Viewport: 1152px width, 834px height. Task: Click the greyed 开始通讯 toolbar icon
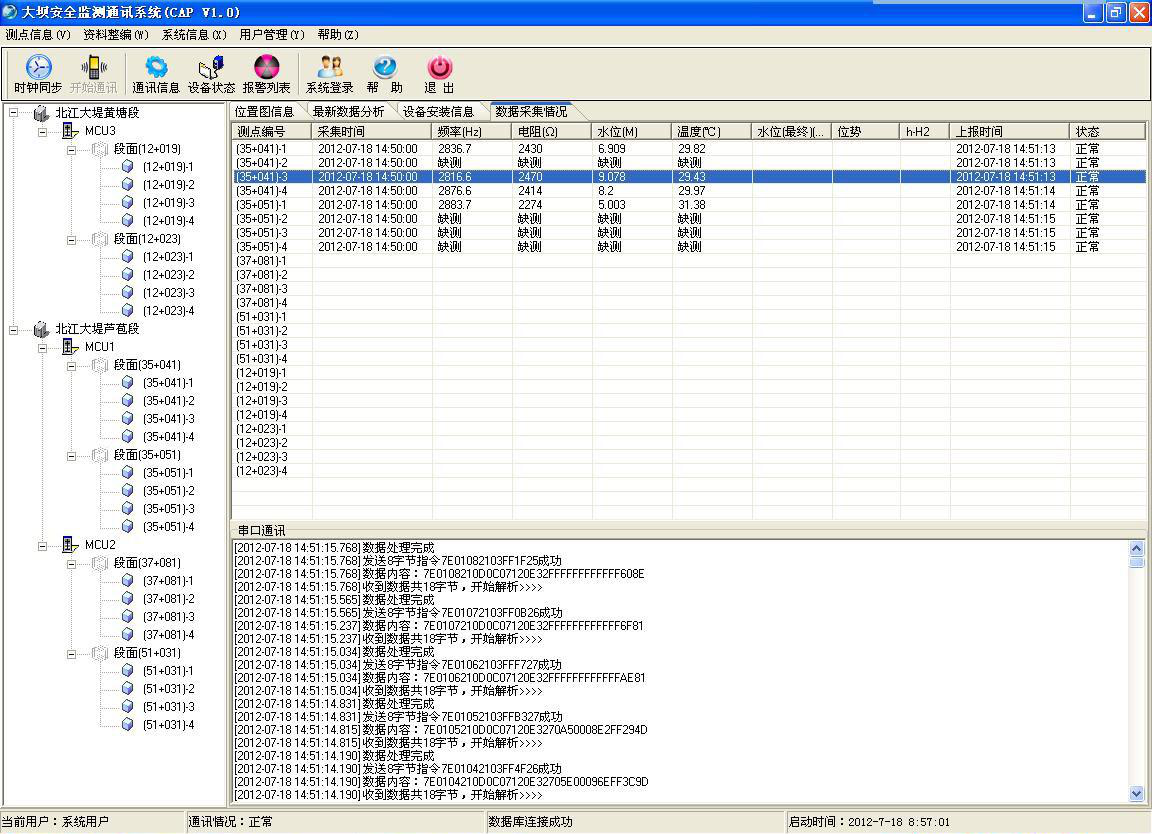click(x=93, y=67)
